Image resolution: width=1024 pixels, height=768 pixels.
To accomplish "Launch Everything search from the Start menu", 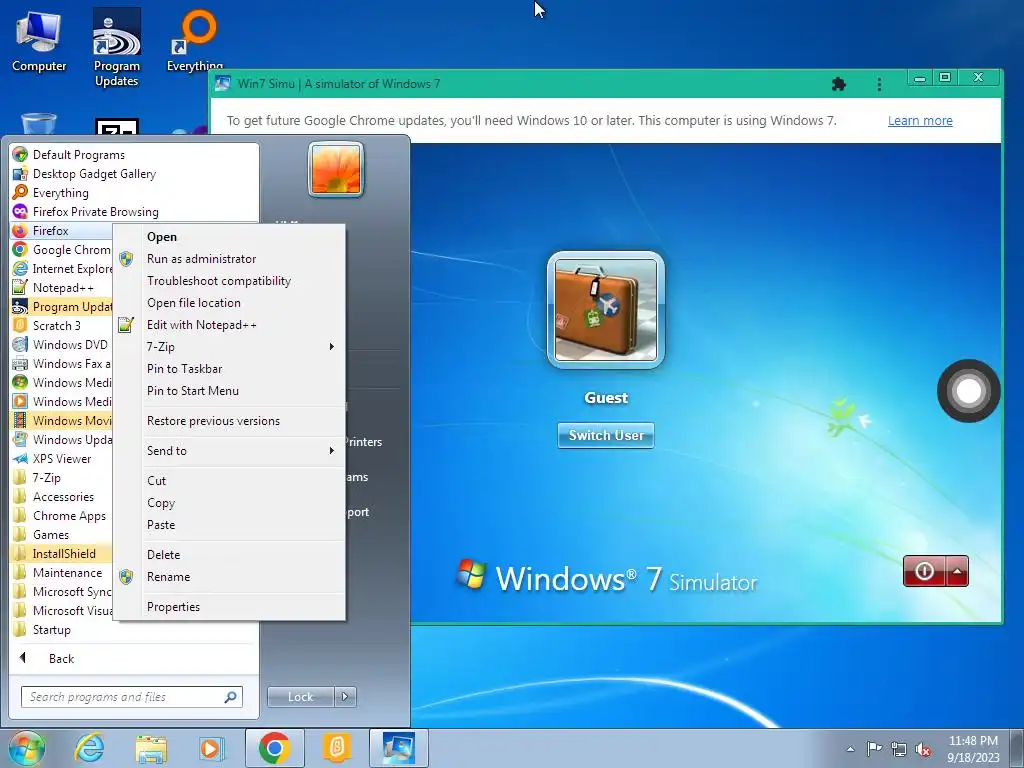I will [x=60, y=193].
